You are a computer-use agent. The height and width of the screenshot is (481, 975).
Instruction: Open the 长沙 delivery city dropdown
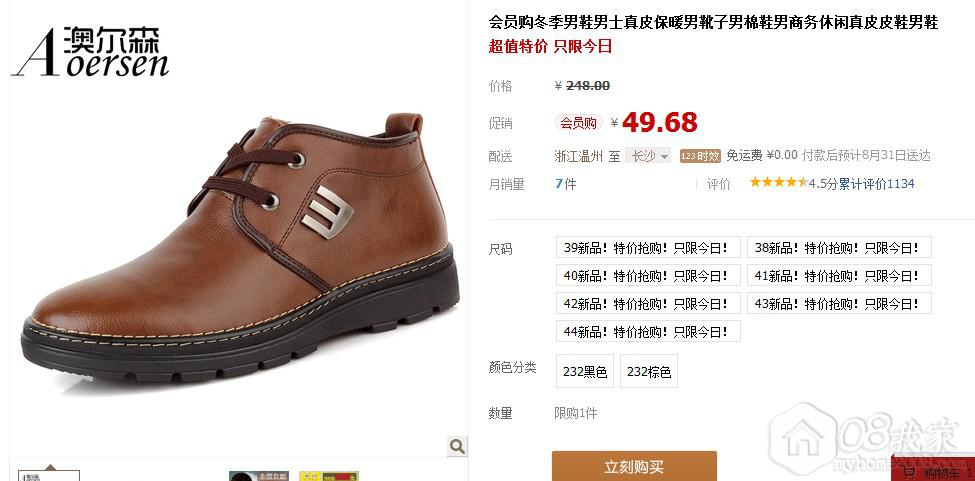point(648,156)
